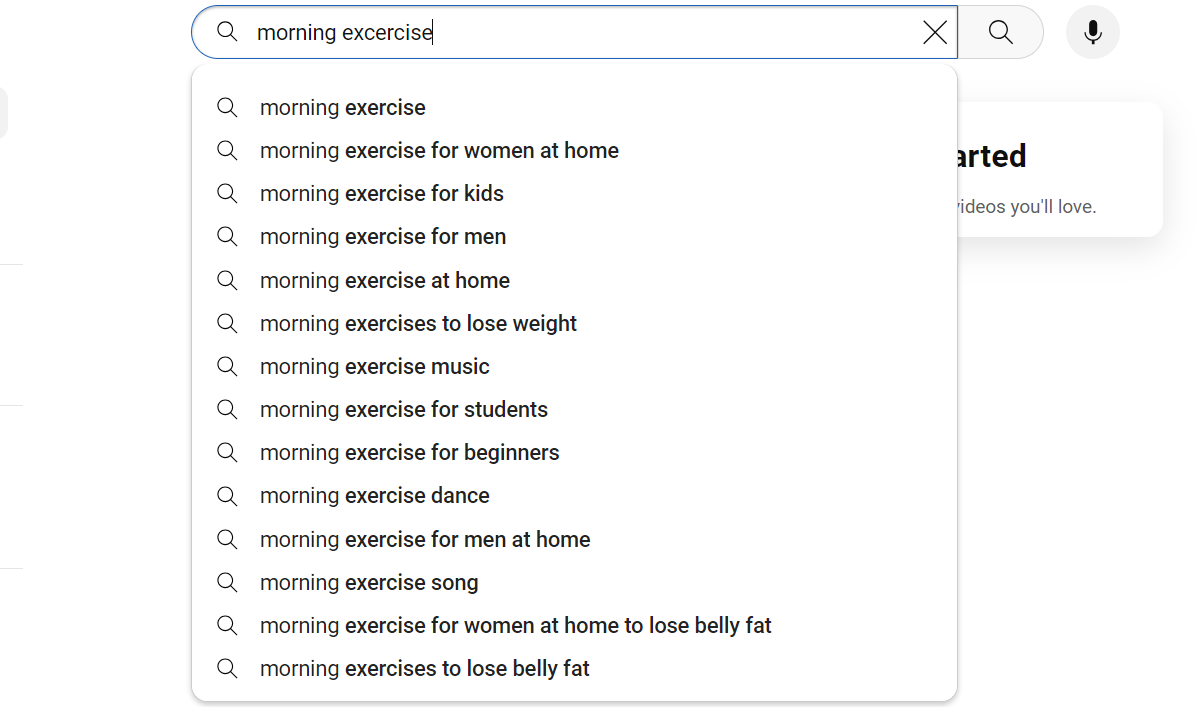Choose "morning exercise for women at home"
Image resolution: width=1202 pixels, height=707 pixels.
(439, 151)
